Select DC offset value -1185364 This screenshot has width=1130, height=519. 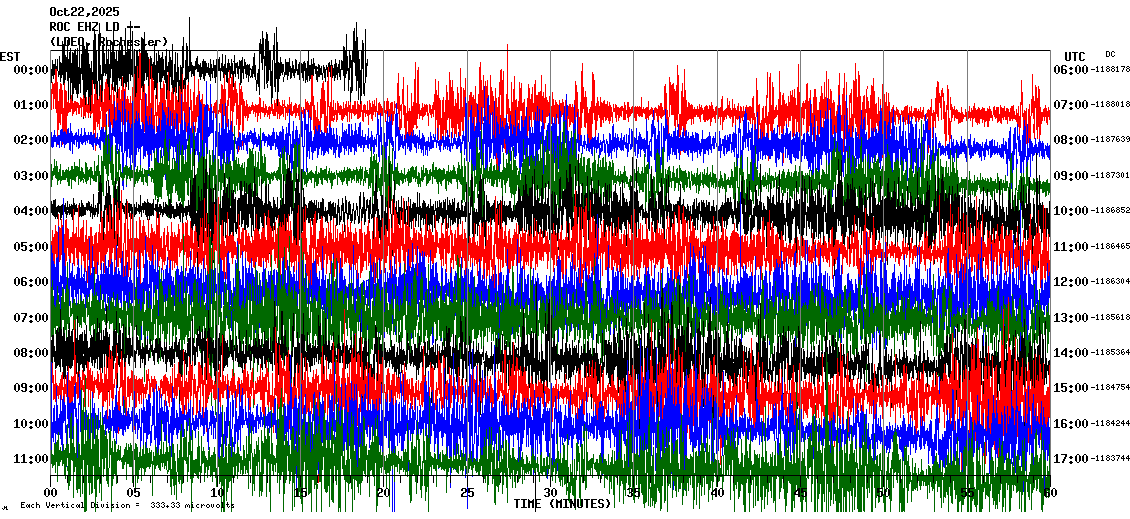[1109, 352]
